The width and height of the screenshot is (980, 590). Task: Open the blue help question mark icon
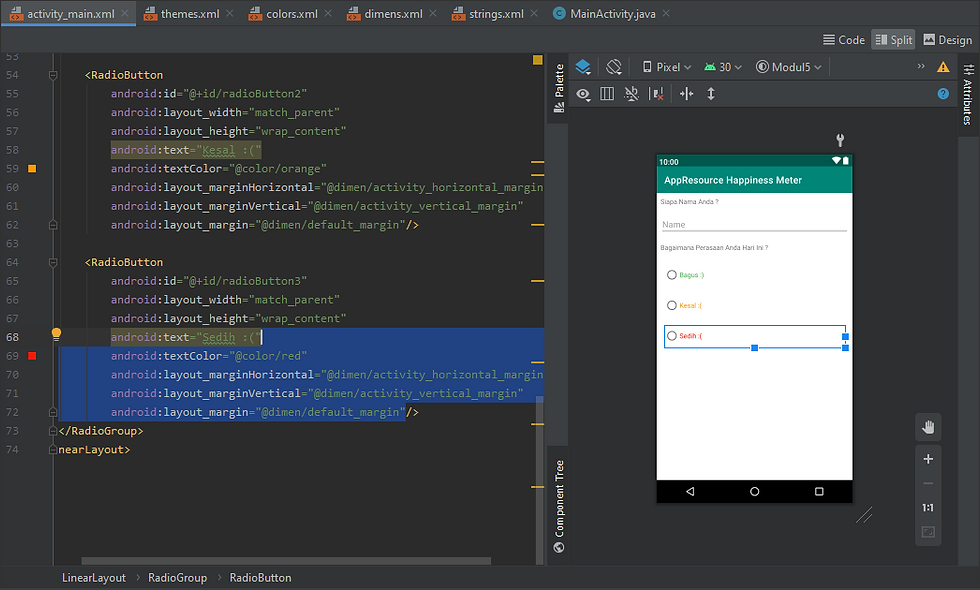(943, 94)
